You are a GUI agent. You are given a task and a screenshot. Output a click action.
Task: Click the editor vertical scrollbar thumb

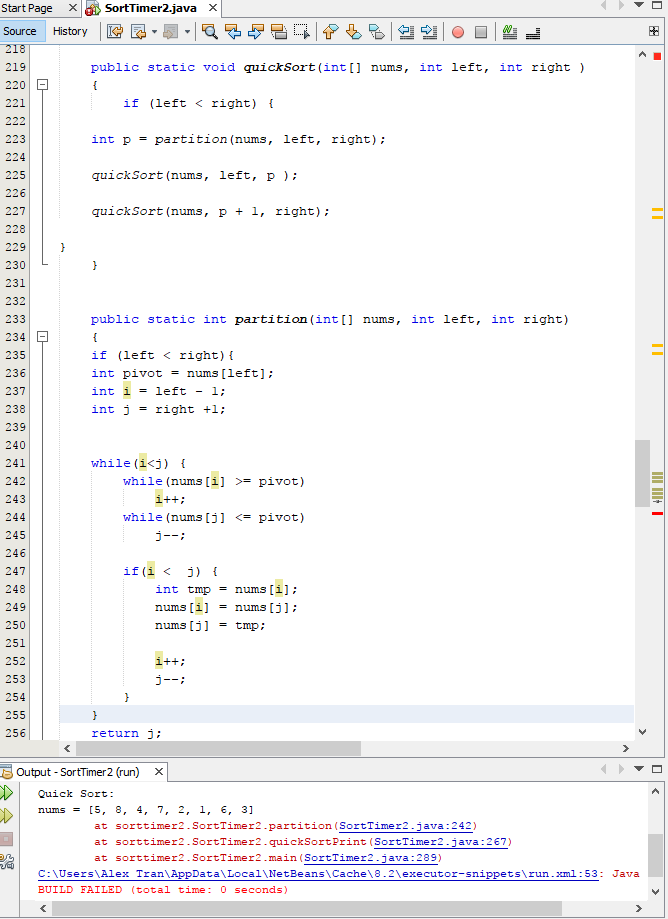tap(642, 474)
